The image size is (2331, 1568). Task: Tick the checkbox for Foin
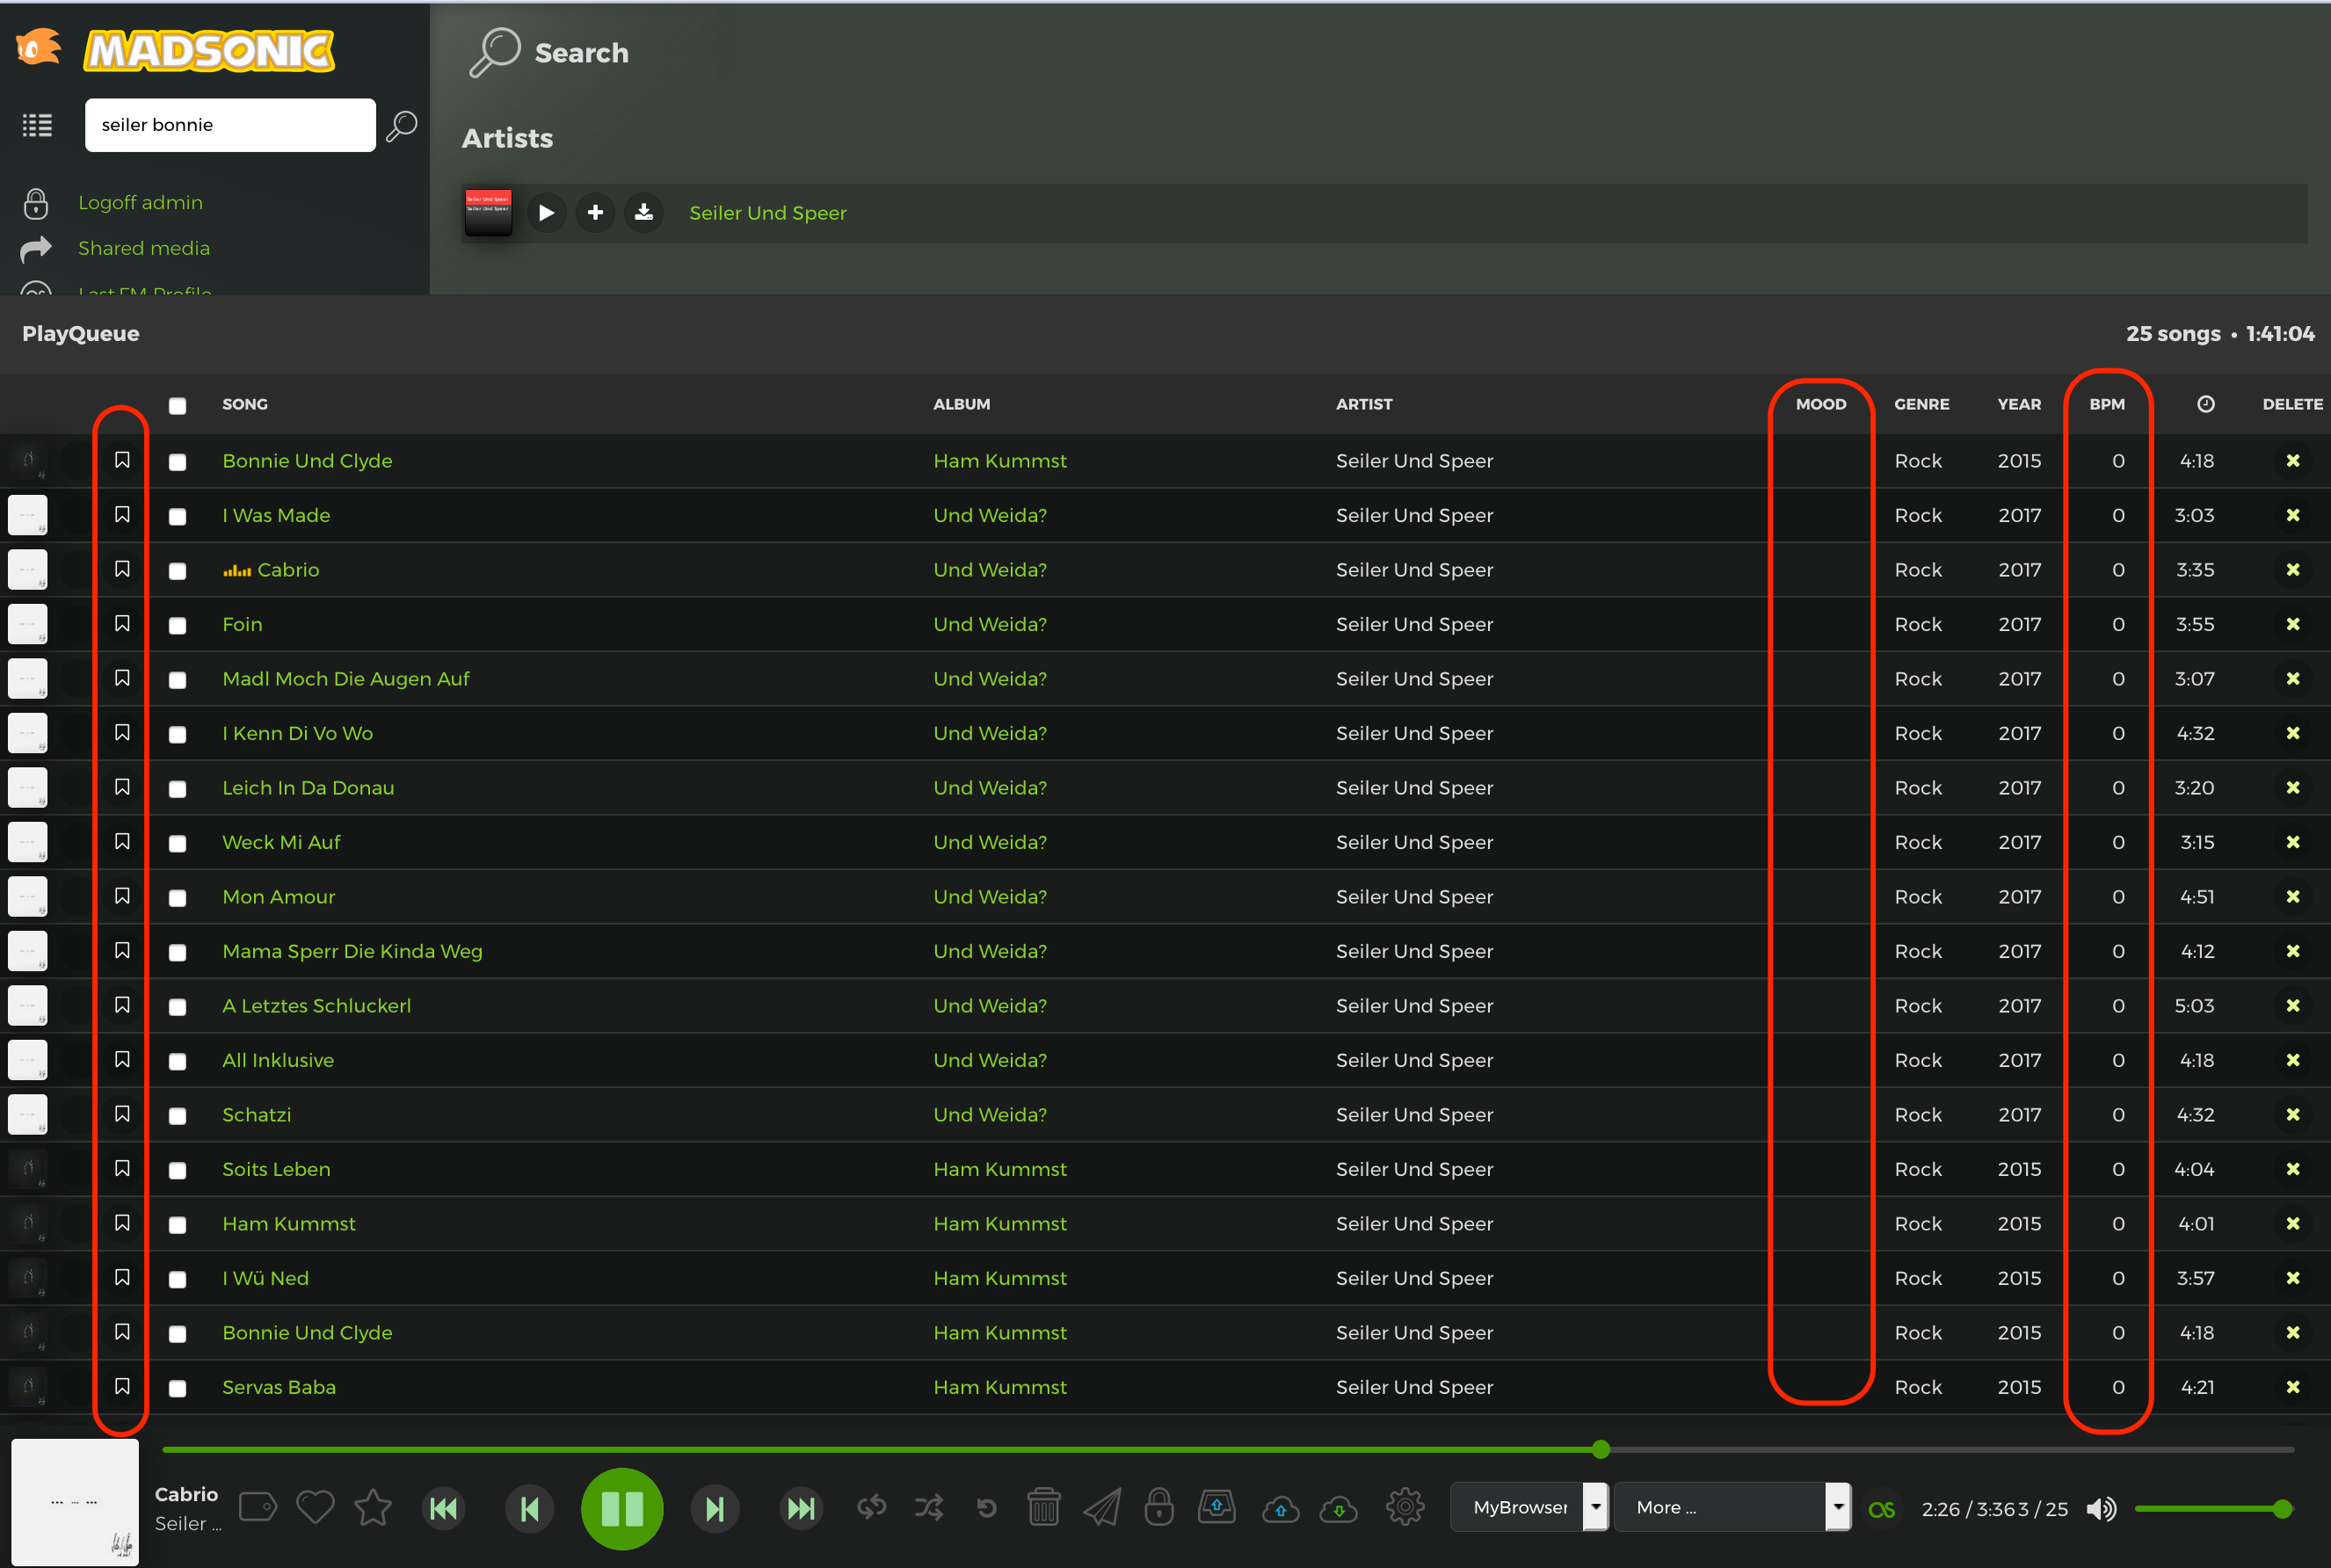tap(178, 625)
